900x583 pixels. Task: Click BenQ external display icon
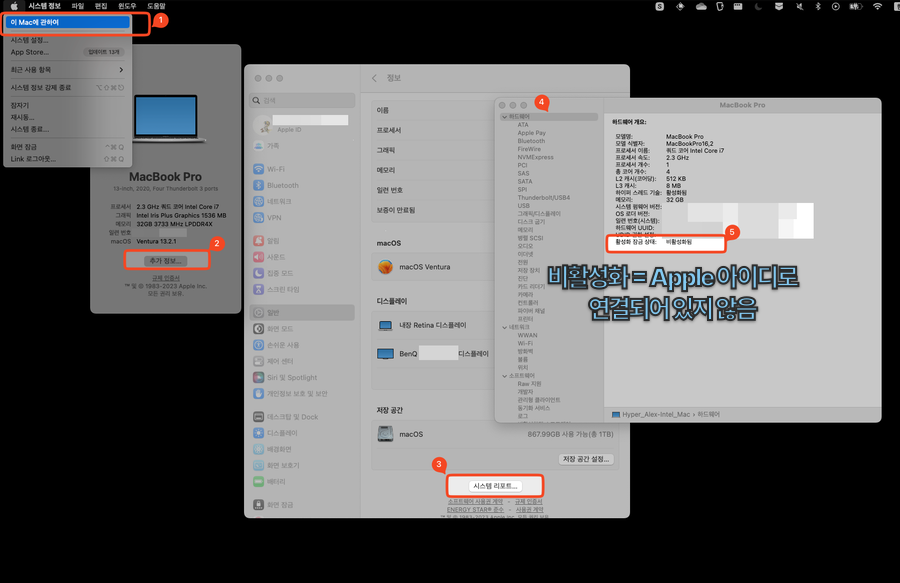pos(385,353)
